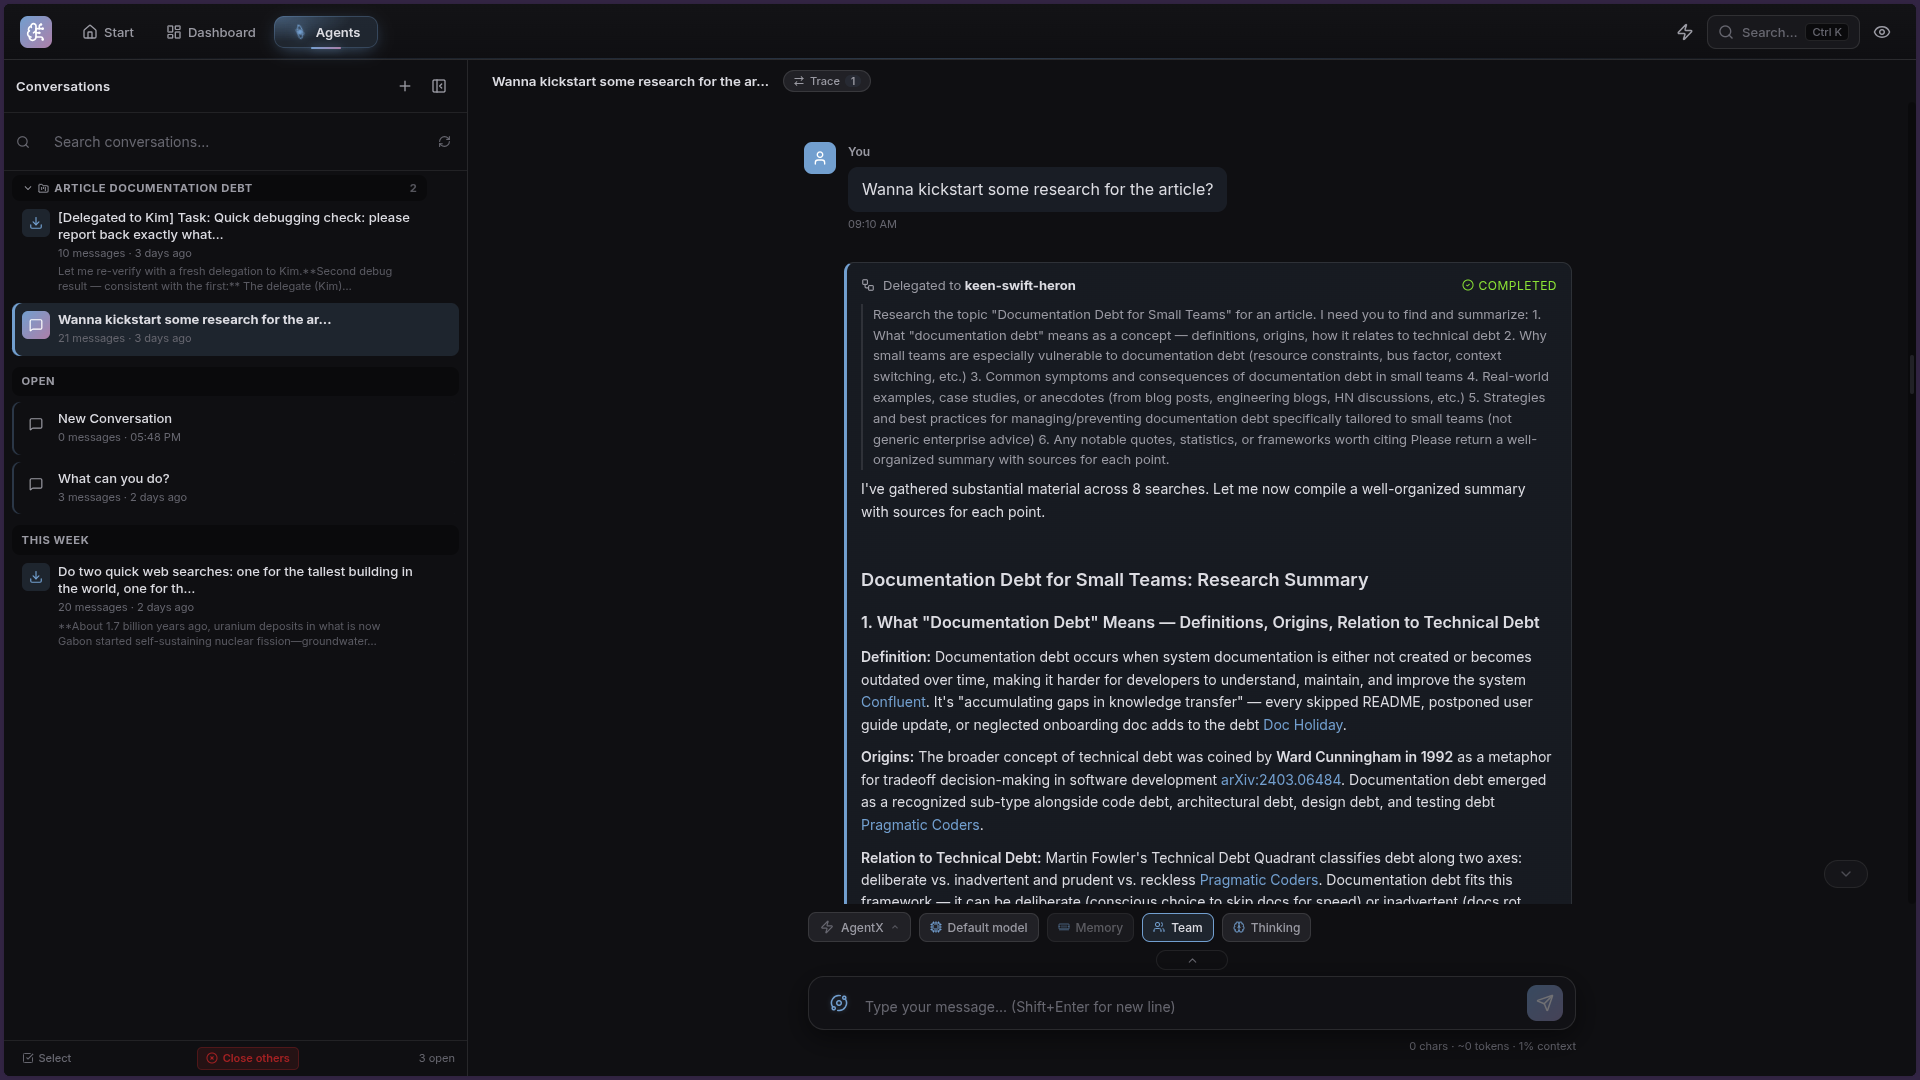1920x1080 pixels.
Task: Open the AgentX agent dropdown
Action: [859, 928]
